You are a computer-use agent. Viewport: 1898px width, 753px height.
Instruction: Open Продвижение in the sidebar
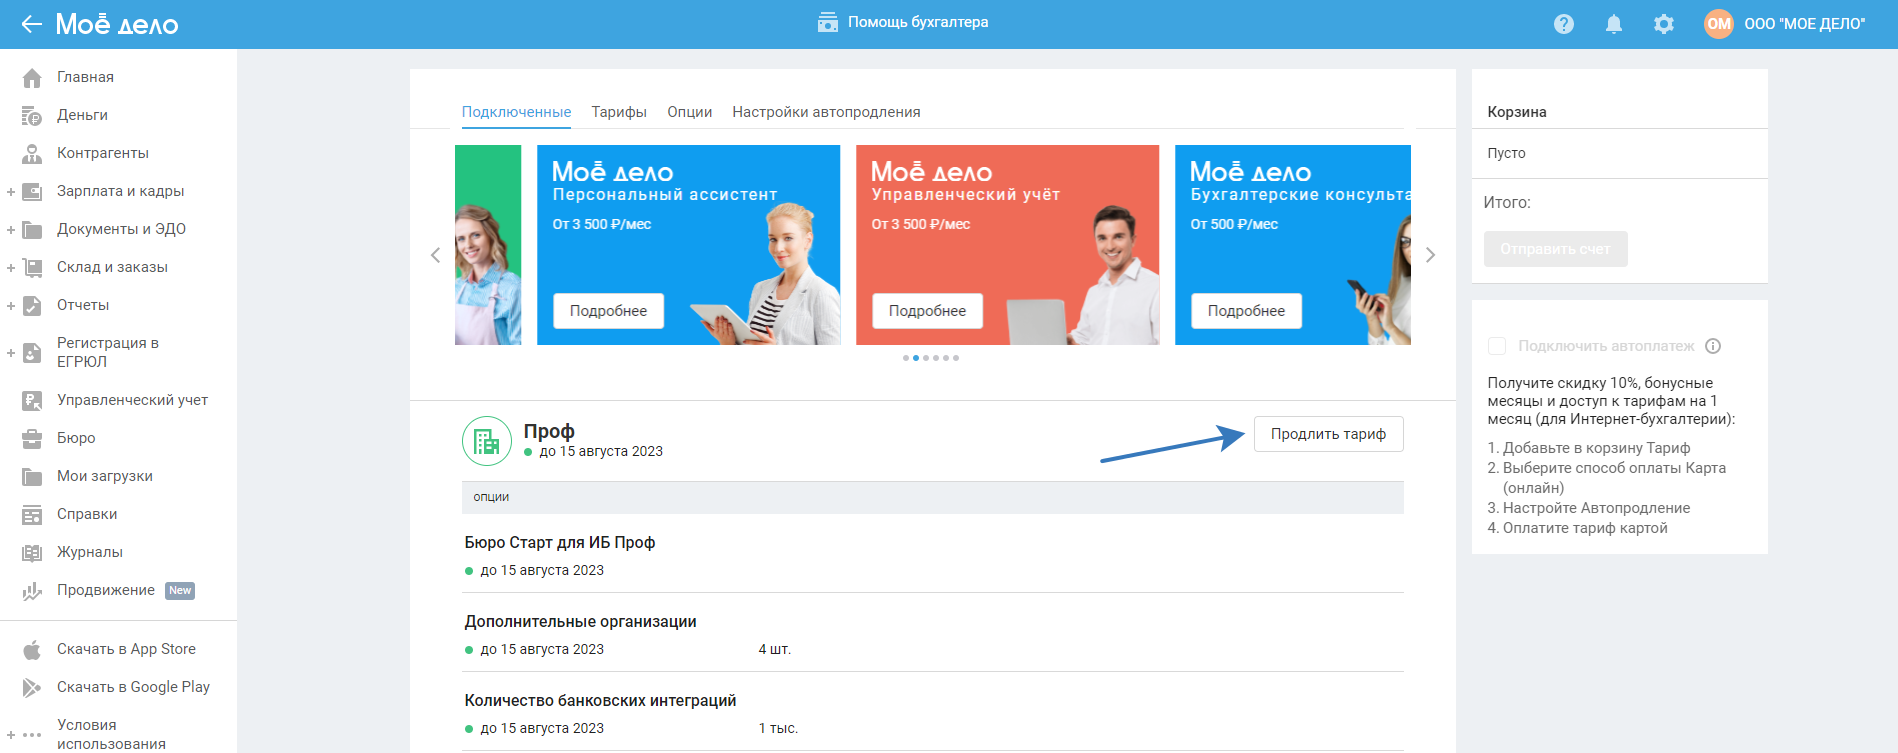coord(106,590)
